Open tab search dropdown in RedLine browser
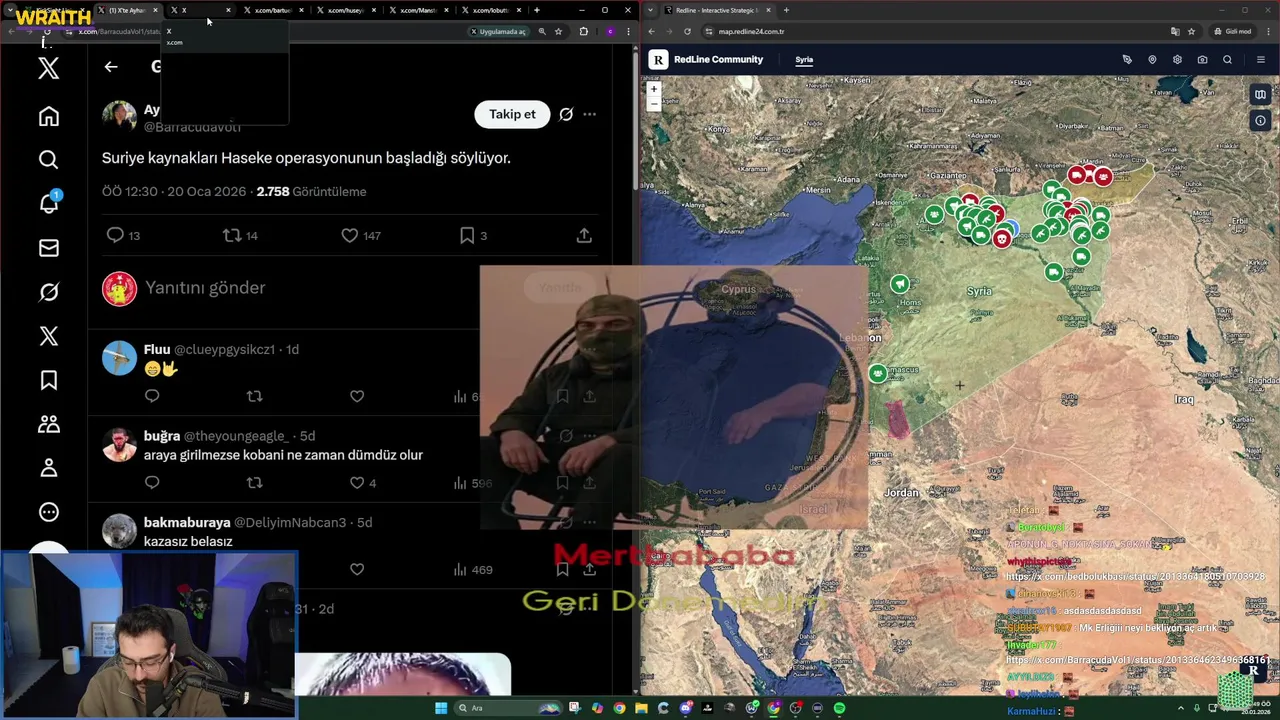The width and height of the screenshot is (1280, 720). 651,10
